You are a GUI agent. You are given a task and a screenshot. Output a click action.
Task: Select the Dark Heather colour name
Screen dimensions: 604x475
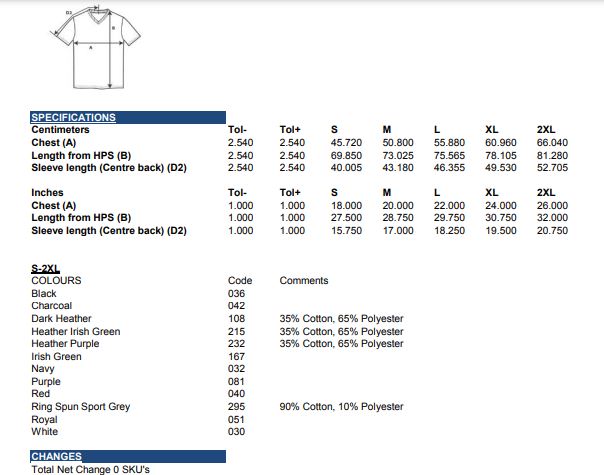[61, 319]
